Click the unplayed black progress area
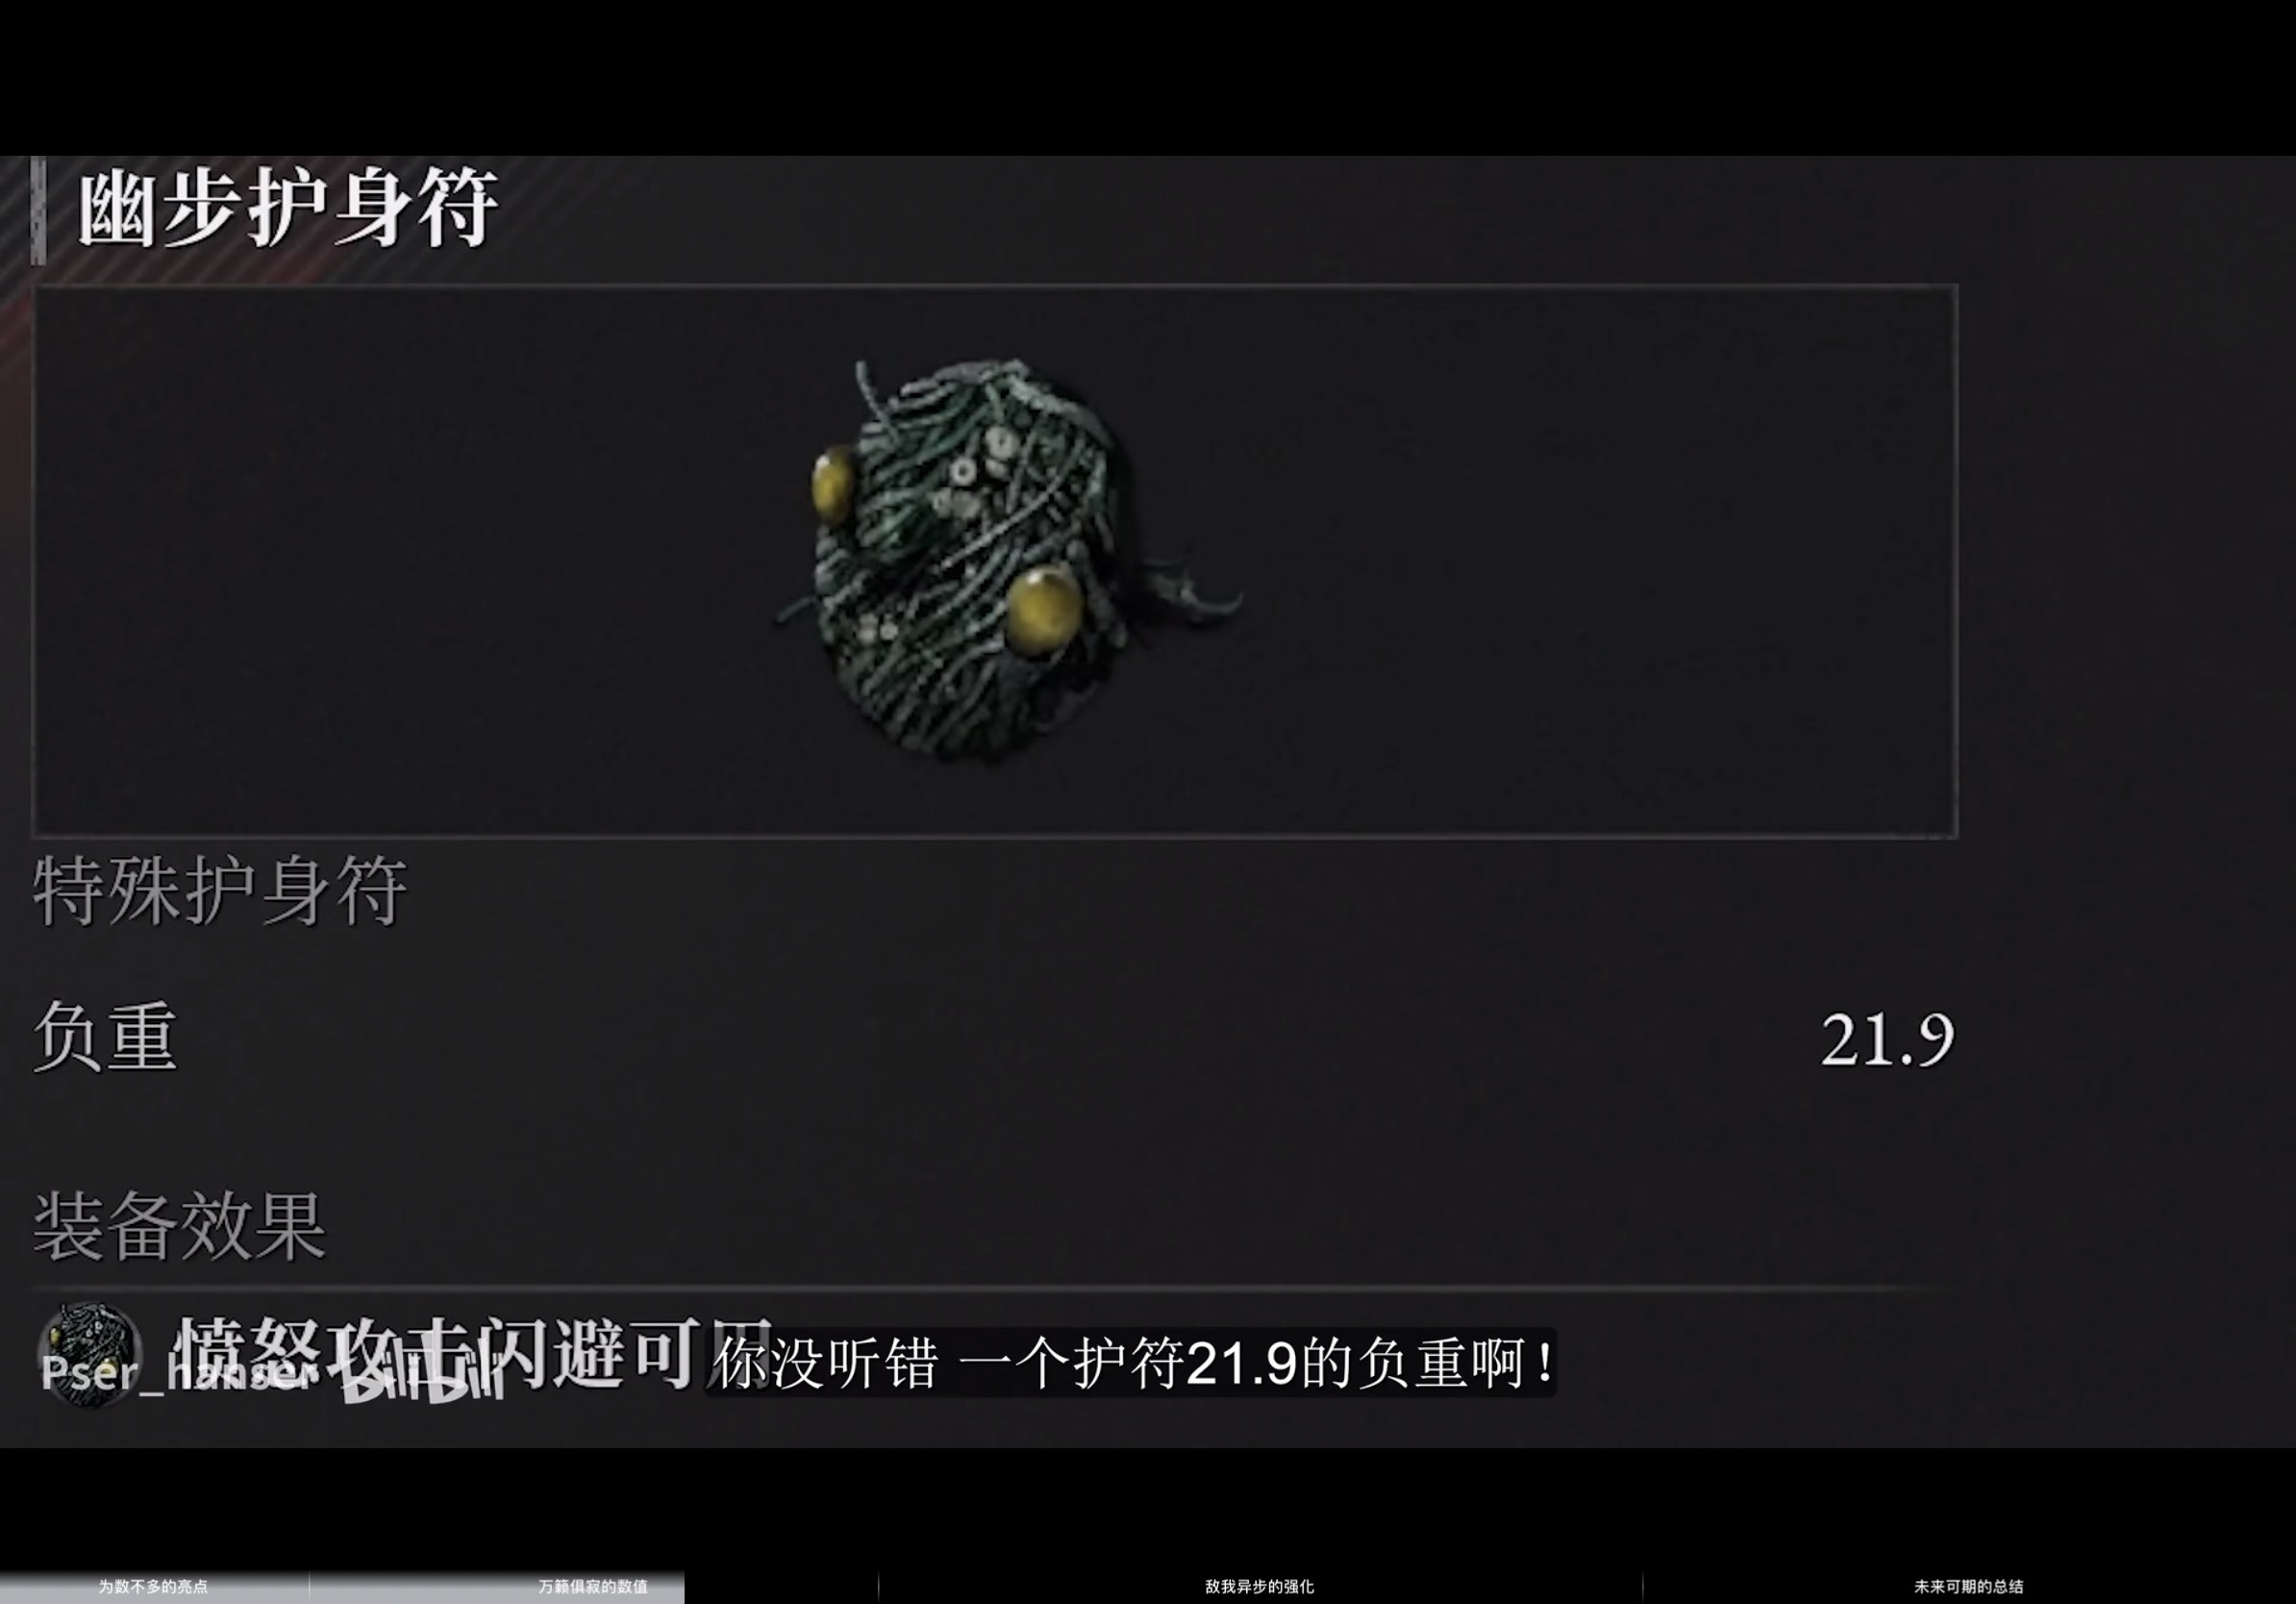Screen dimensions: 2296x1604 [x=1490, y=1587]
